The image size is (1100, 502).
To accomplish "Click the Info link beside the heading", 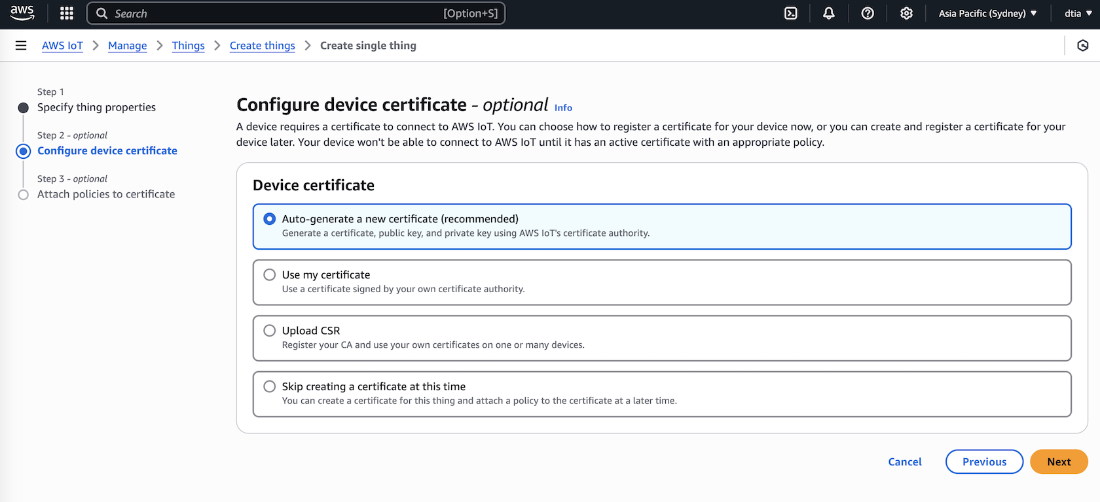I will (x=563, y=107).
